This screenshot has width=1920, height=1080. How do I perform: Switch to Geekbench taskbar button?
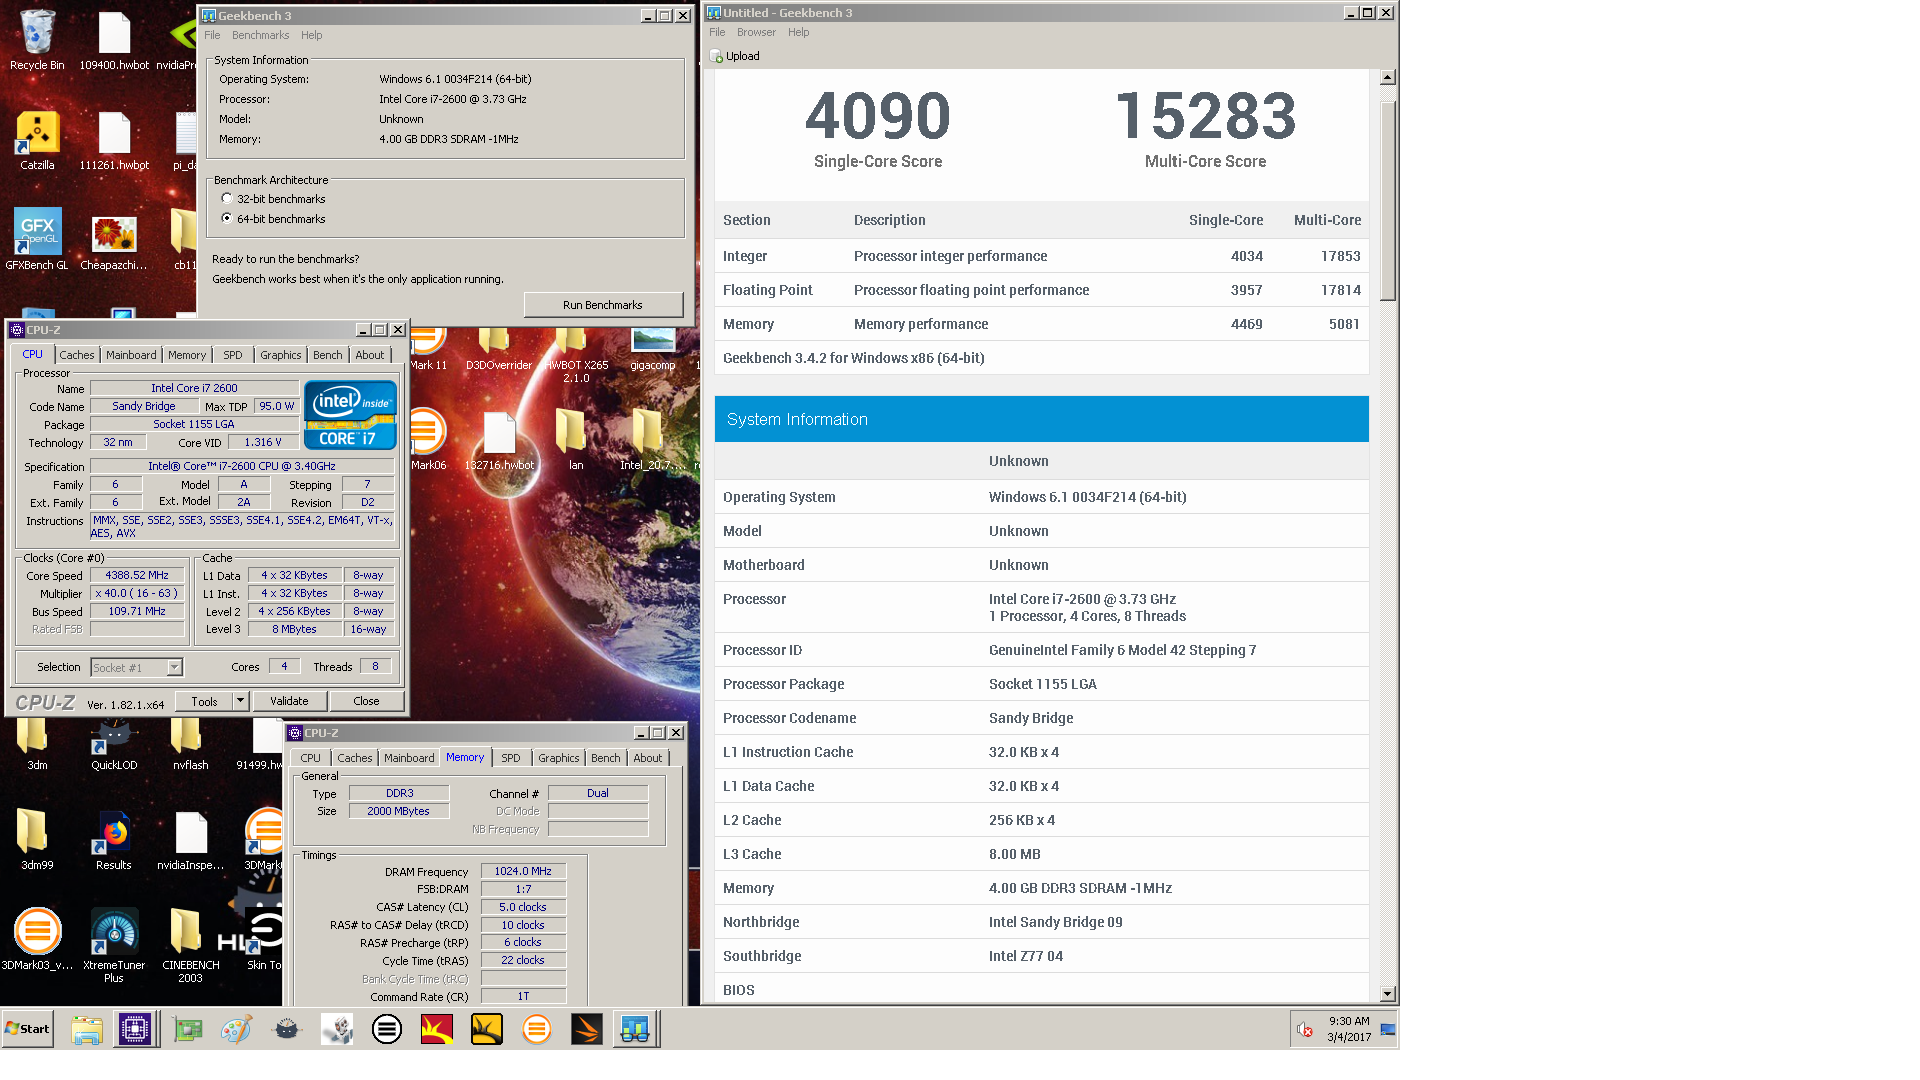tap(635, 1029)
